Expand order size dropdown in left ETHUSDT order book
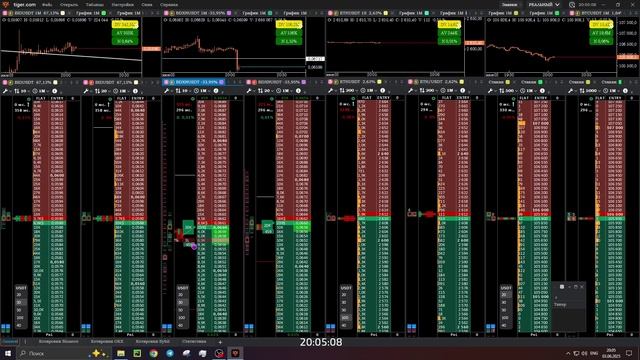The width and height of the screenshot is (640, 360). 348,91
